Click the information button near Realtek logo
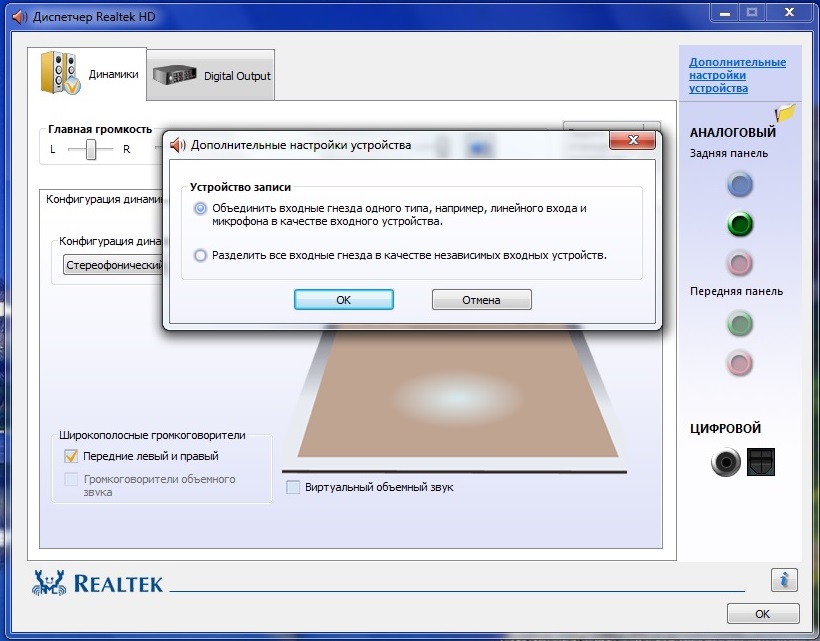This screenshot has height=641, width=820. [x=784, y=580]
